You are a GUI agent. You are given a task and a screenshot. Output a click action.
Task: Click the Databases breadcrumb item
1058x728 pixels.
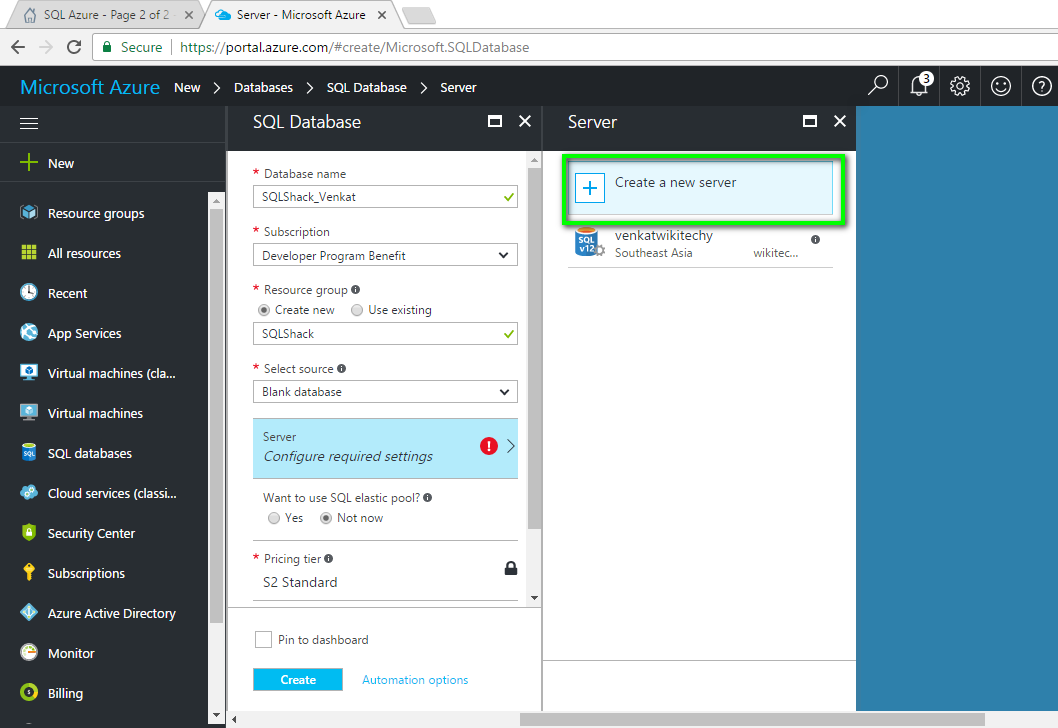263,88
